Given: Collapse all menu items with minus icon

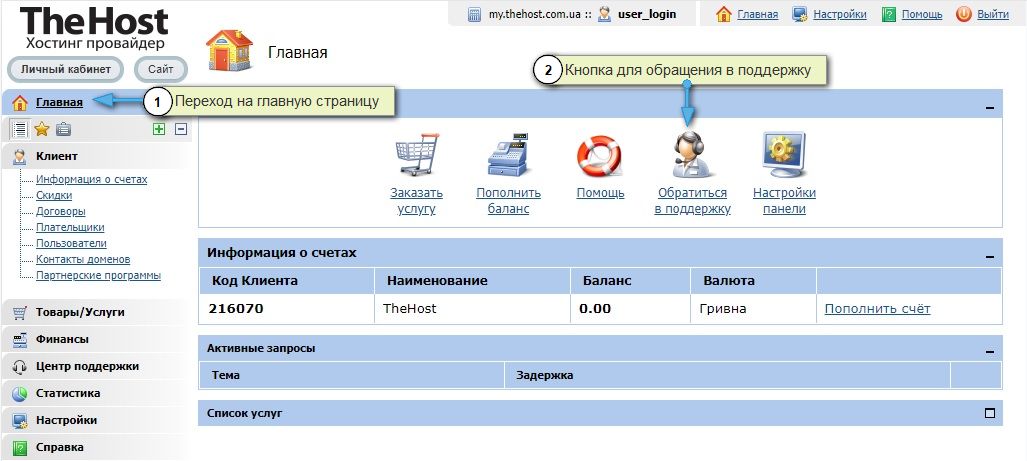Looking at the screenshot, I should coord(181,129).
